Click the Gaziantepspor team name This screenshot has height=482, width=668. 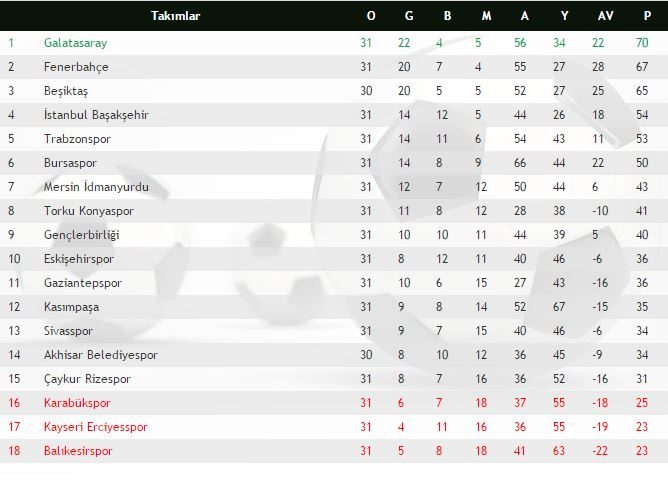82,283
